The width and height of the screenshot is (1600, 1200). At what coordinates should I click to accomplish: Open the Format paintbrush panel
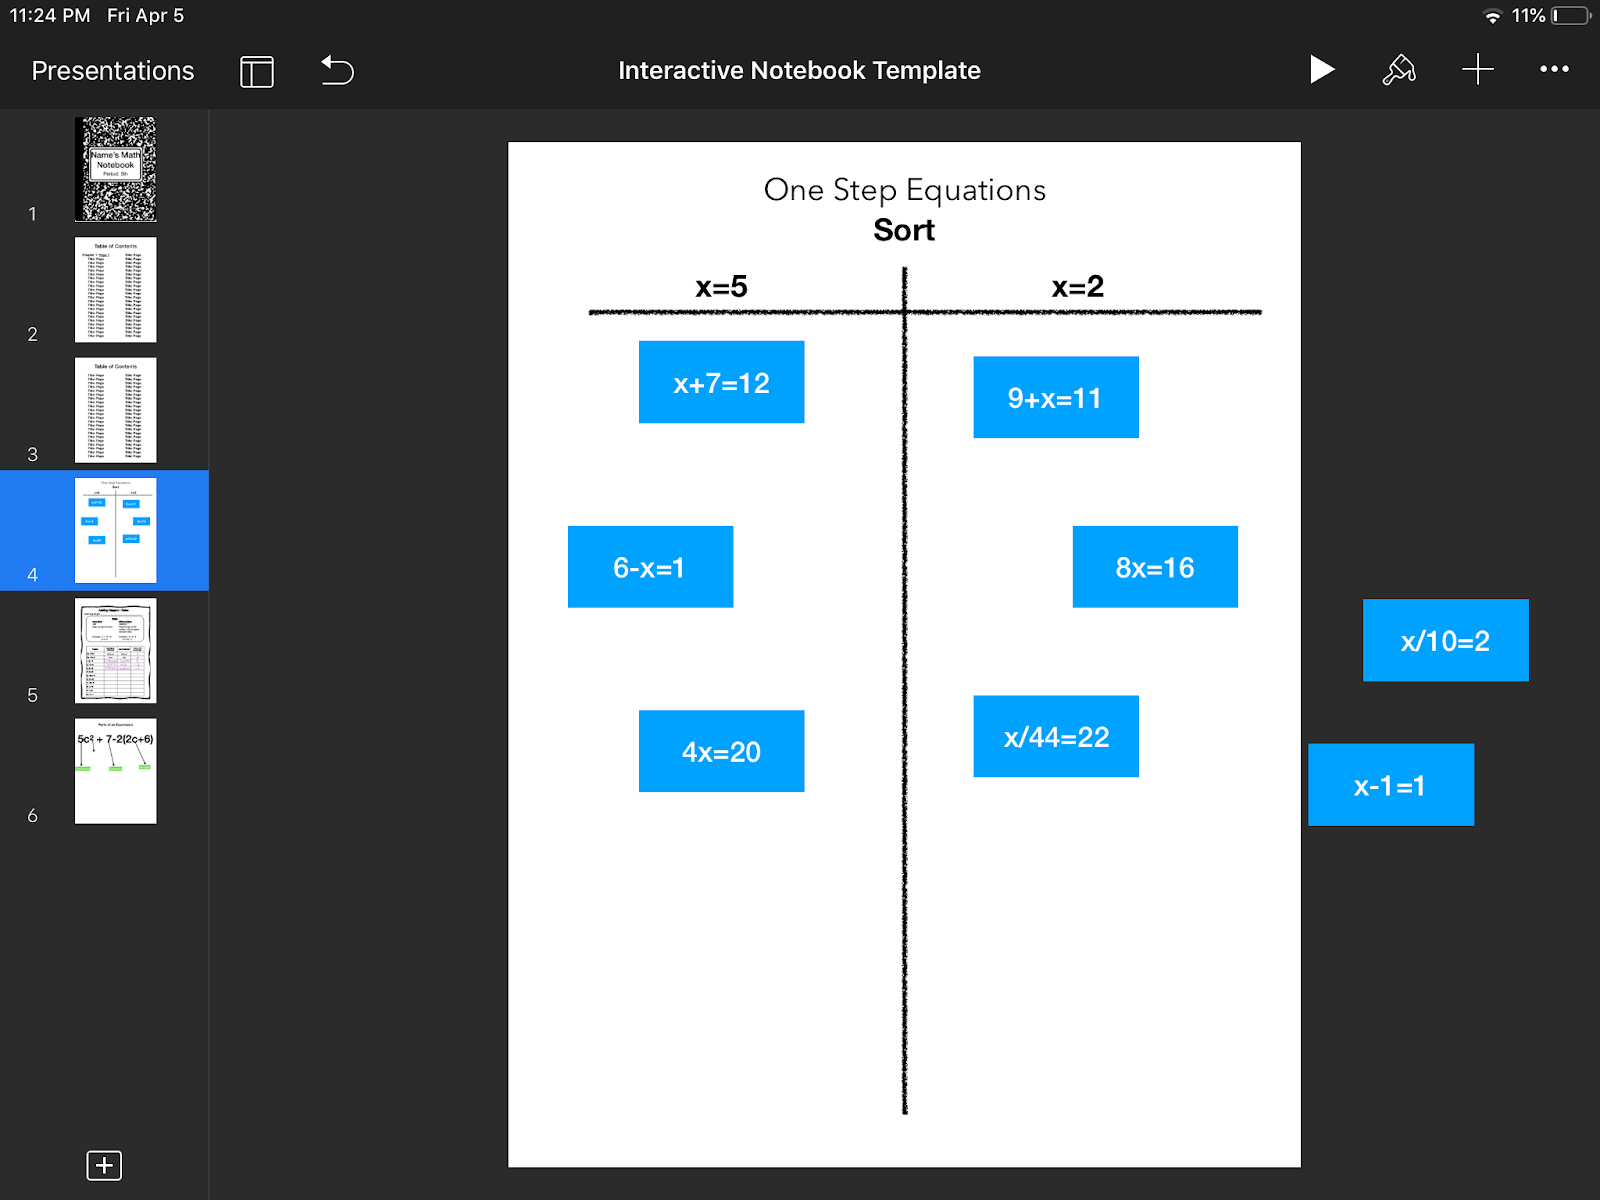[1399, 69]
